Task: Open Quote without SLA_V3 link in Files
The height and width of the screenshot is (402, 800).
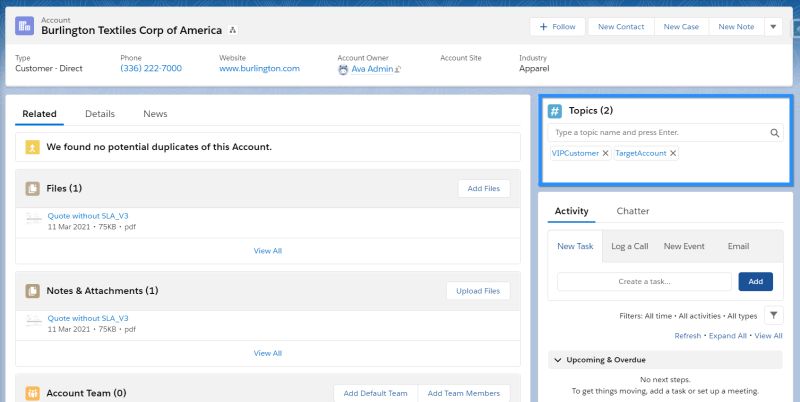Action: (88, 216)
